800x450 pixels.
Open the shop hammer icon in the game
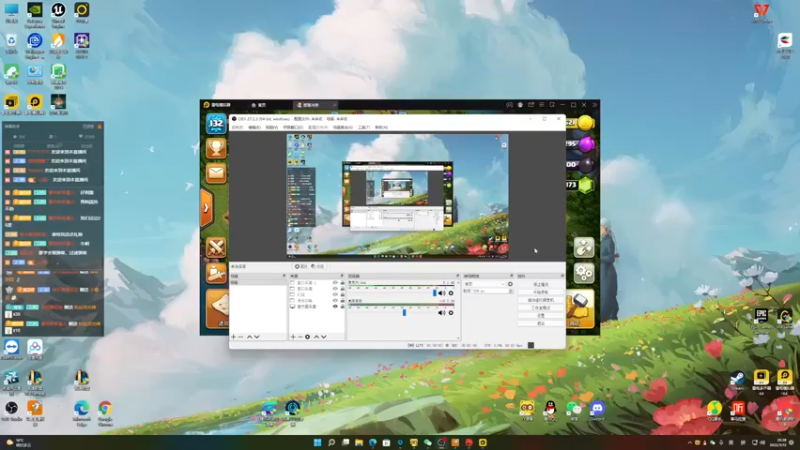click(580, 309)
